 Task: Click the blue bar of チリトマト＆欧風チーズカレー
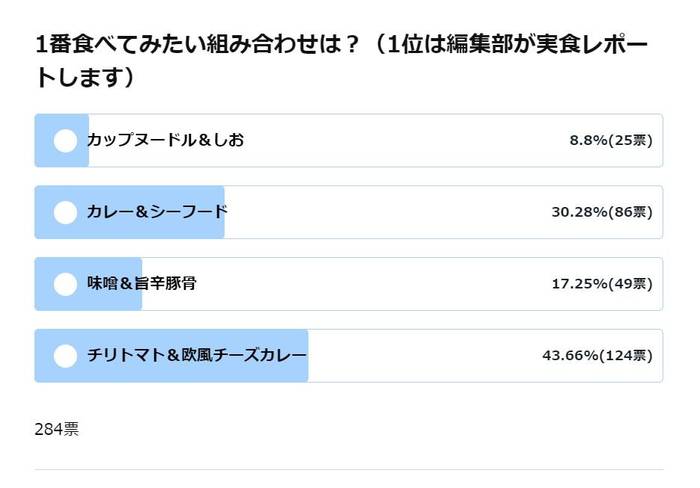[171, 356]
